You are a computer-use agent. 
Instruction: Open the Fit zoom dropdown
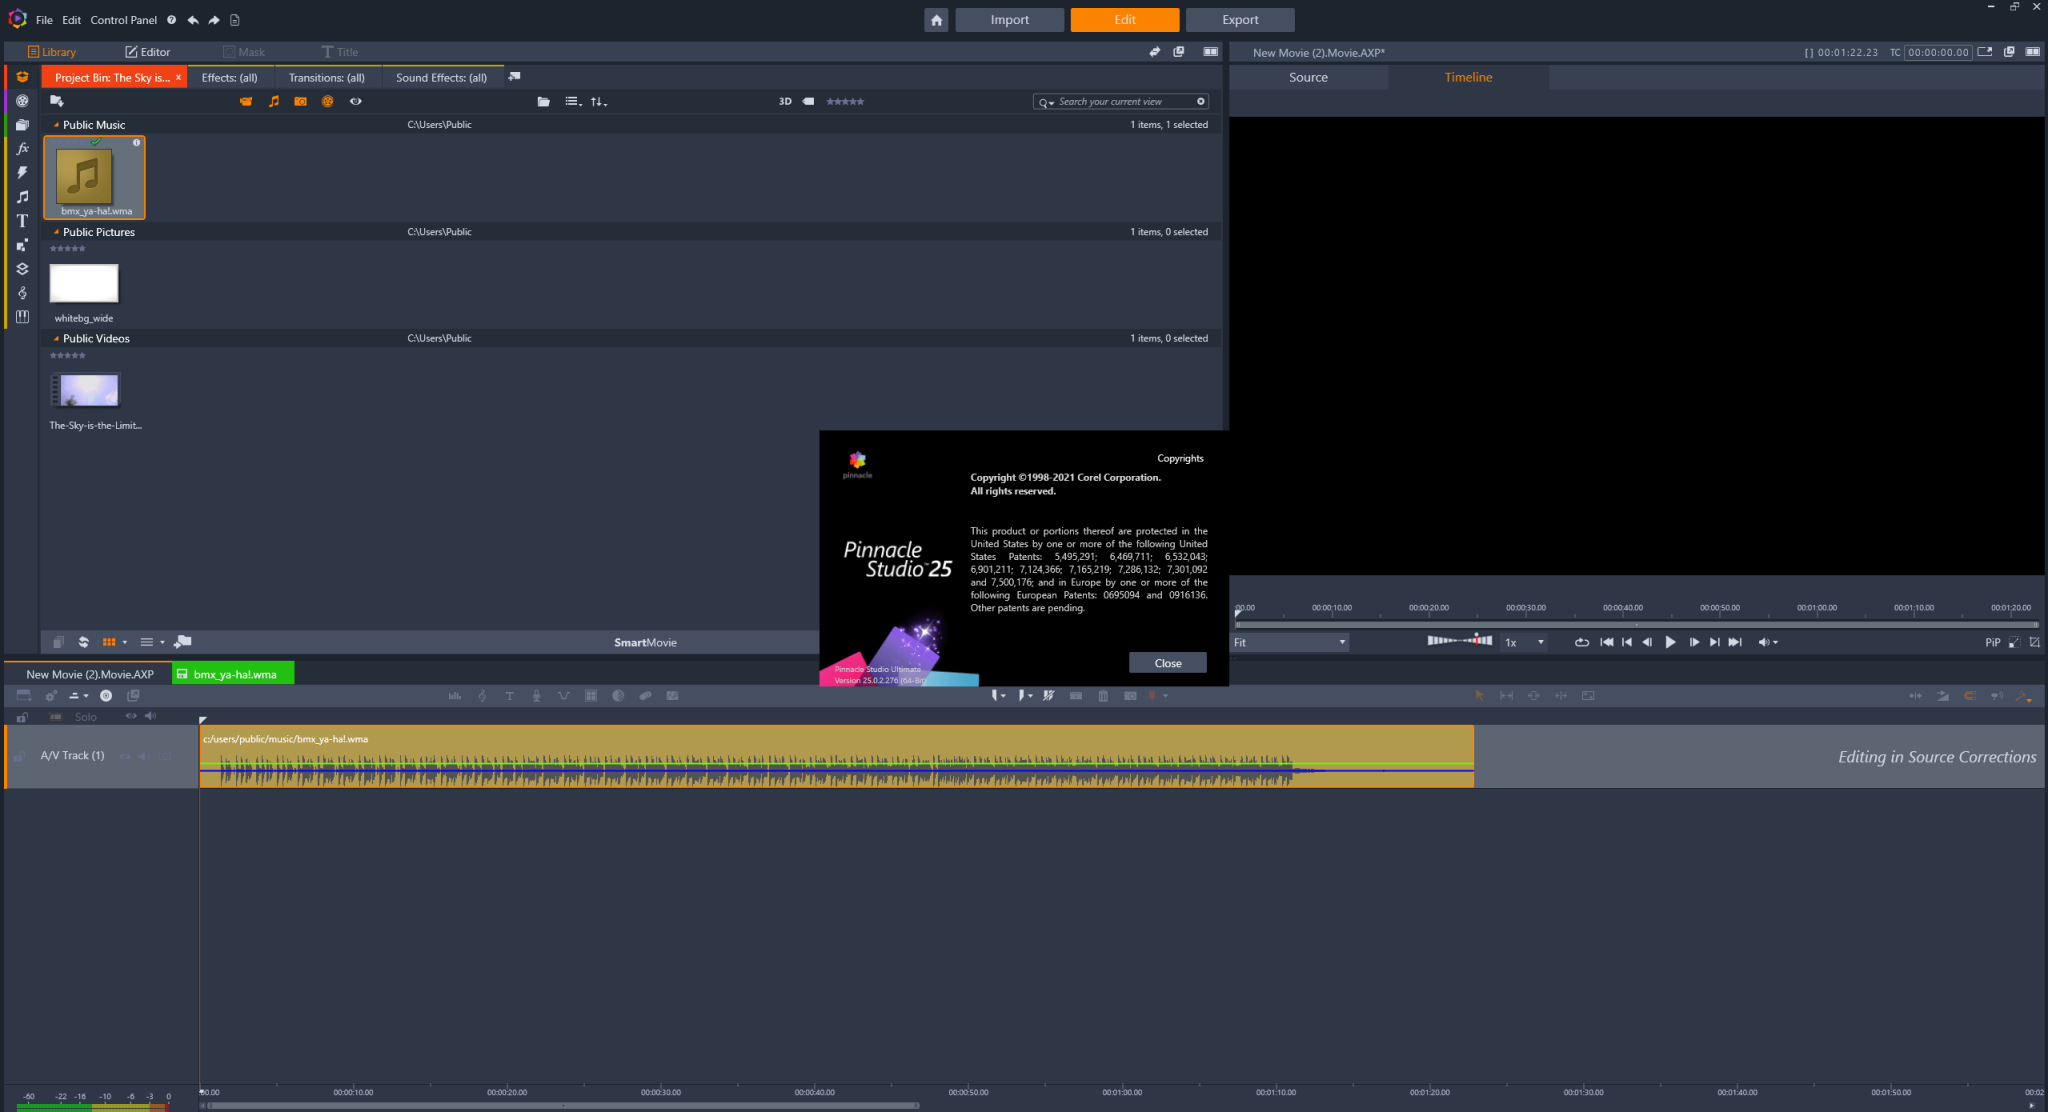point(1290,643)
